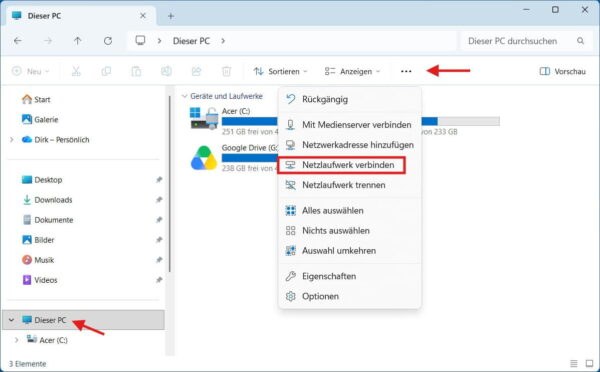Select the Dieser PC tab
The image size is (600, 372).
click(81, 16)
